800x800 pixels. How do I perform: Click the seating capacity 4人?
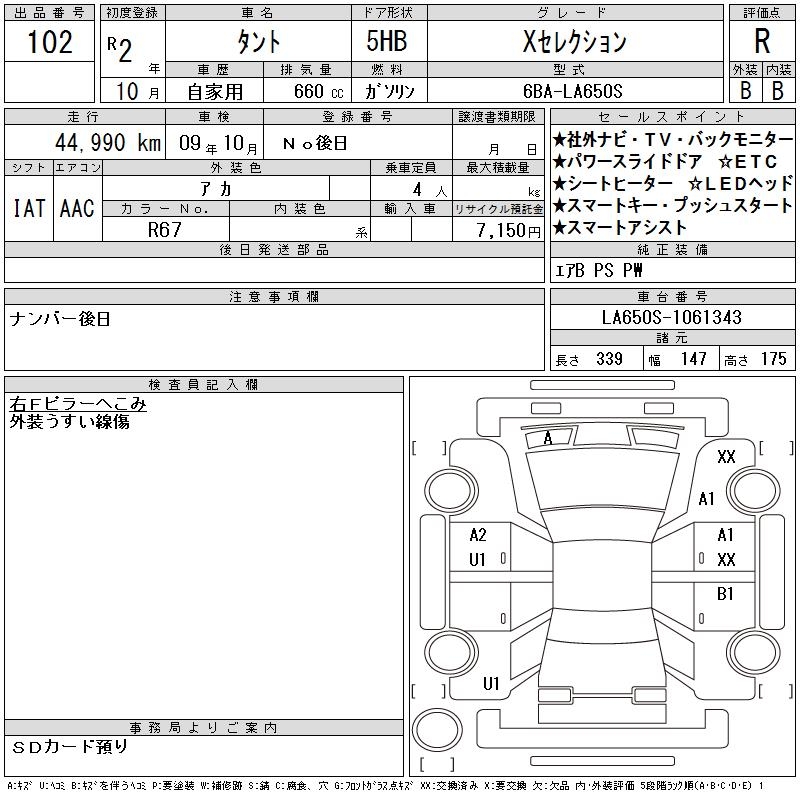click(x=429, y=190)
